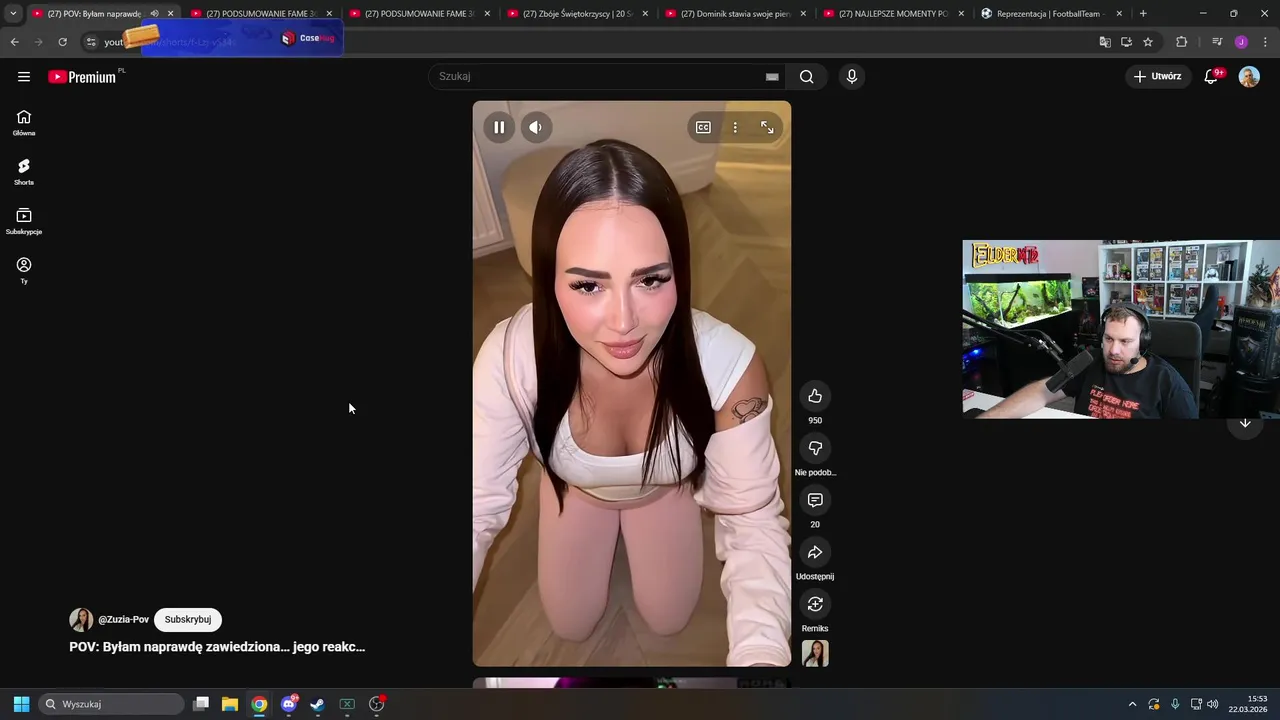Open the on-screen keyboard icon in the search box
This screenshot has width=1280, height=720.
point(772,77)
